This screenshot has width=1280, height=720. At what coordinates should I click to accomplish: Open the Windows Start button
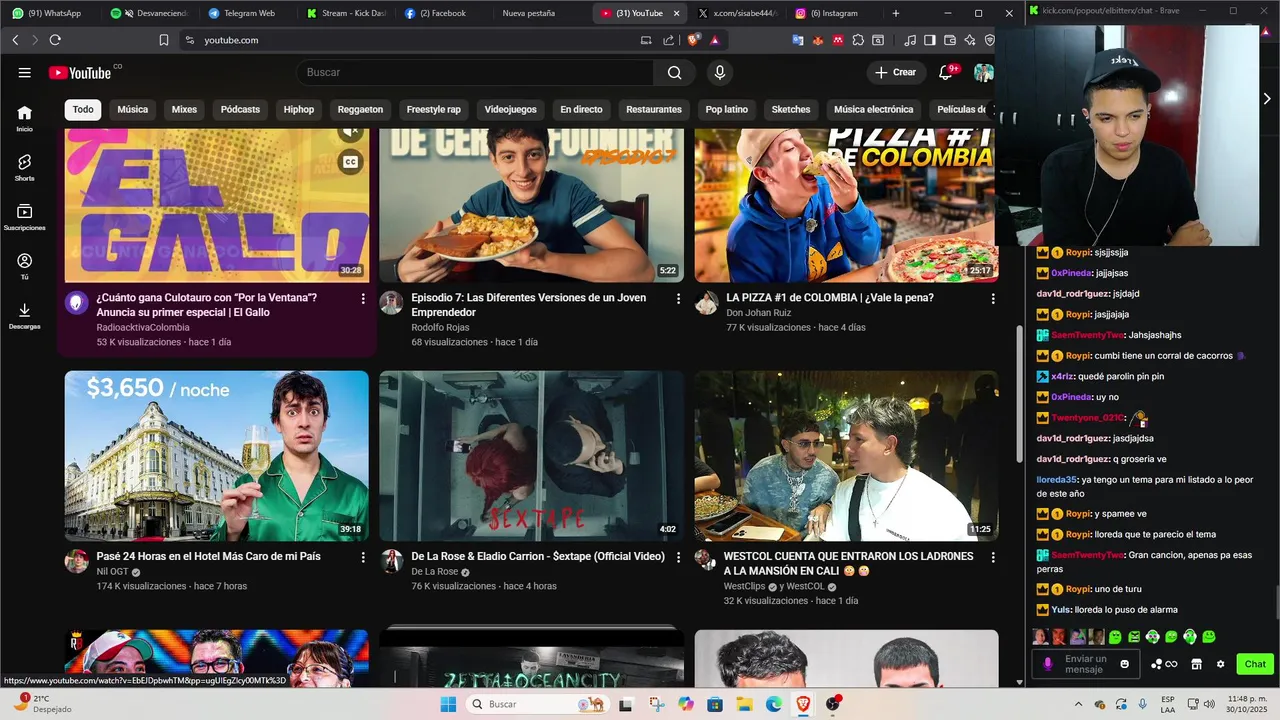click(x=448, y=704)
